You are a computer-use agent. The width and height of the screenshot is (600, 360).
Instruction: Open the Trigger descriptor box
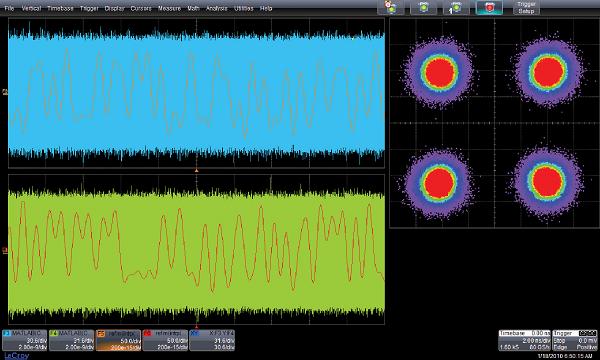[x=575, y=340]
